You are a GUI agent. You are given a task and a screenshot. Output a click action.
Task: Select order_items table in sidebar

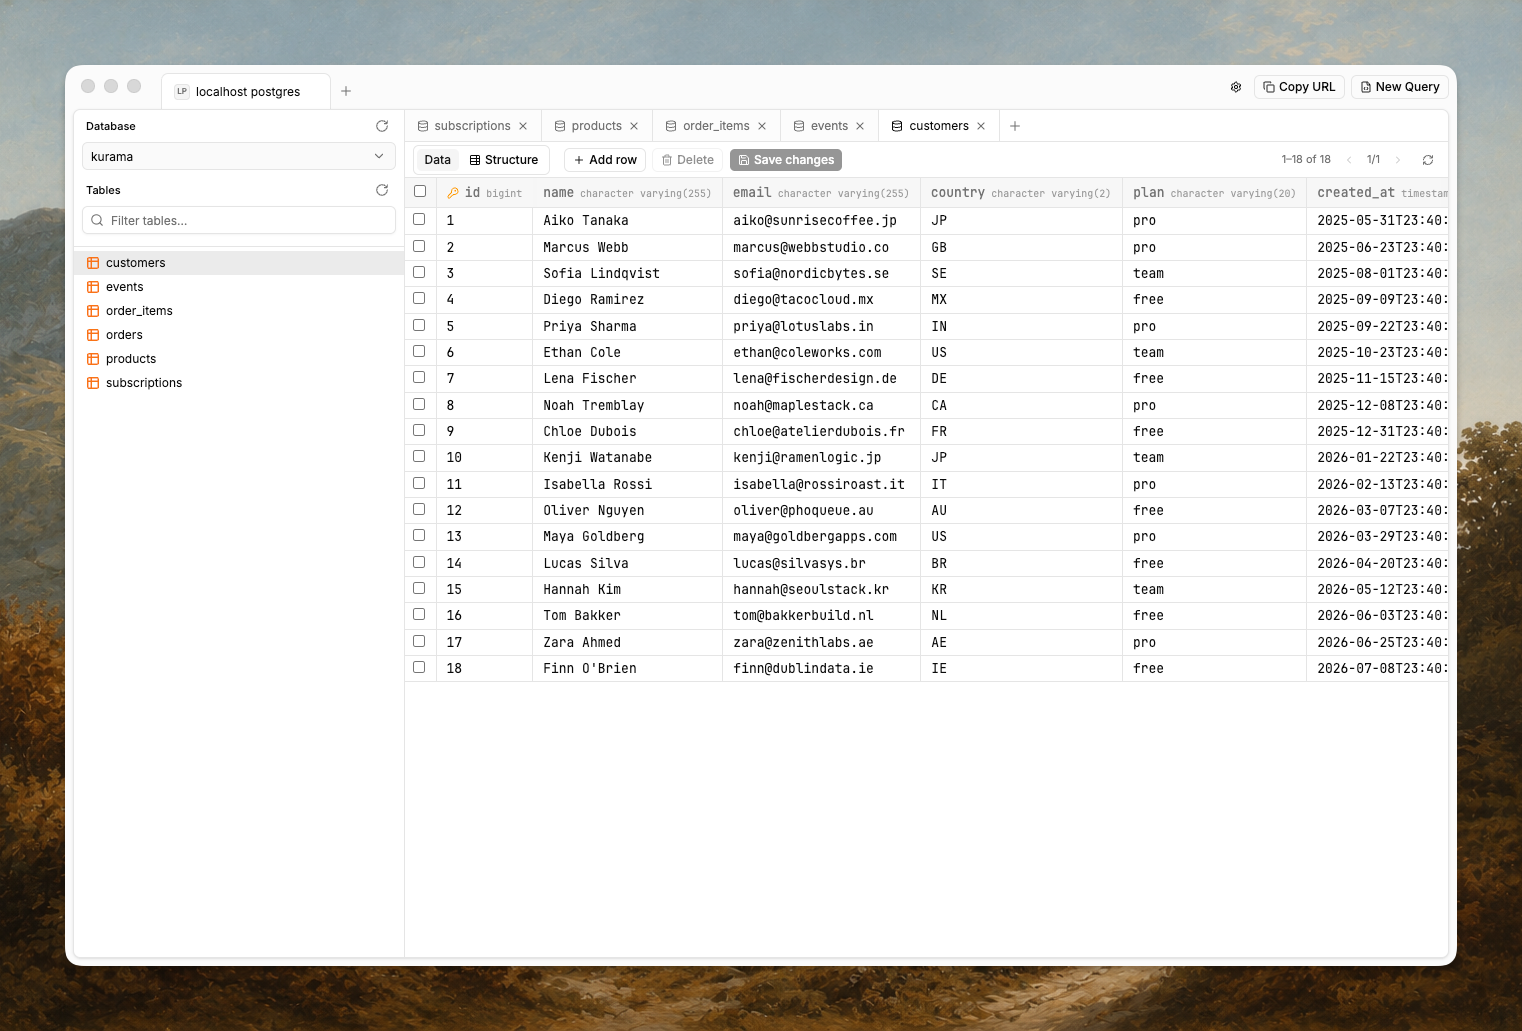[239, 311]
